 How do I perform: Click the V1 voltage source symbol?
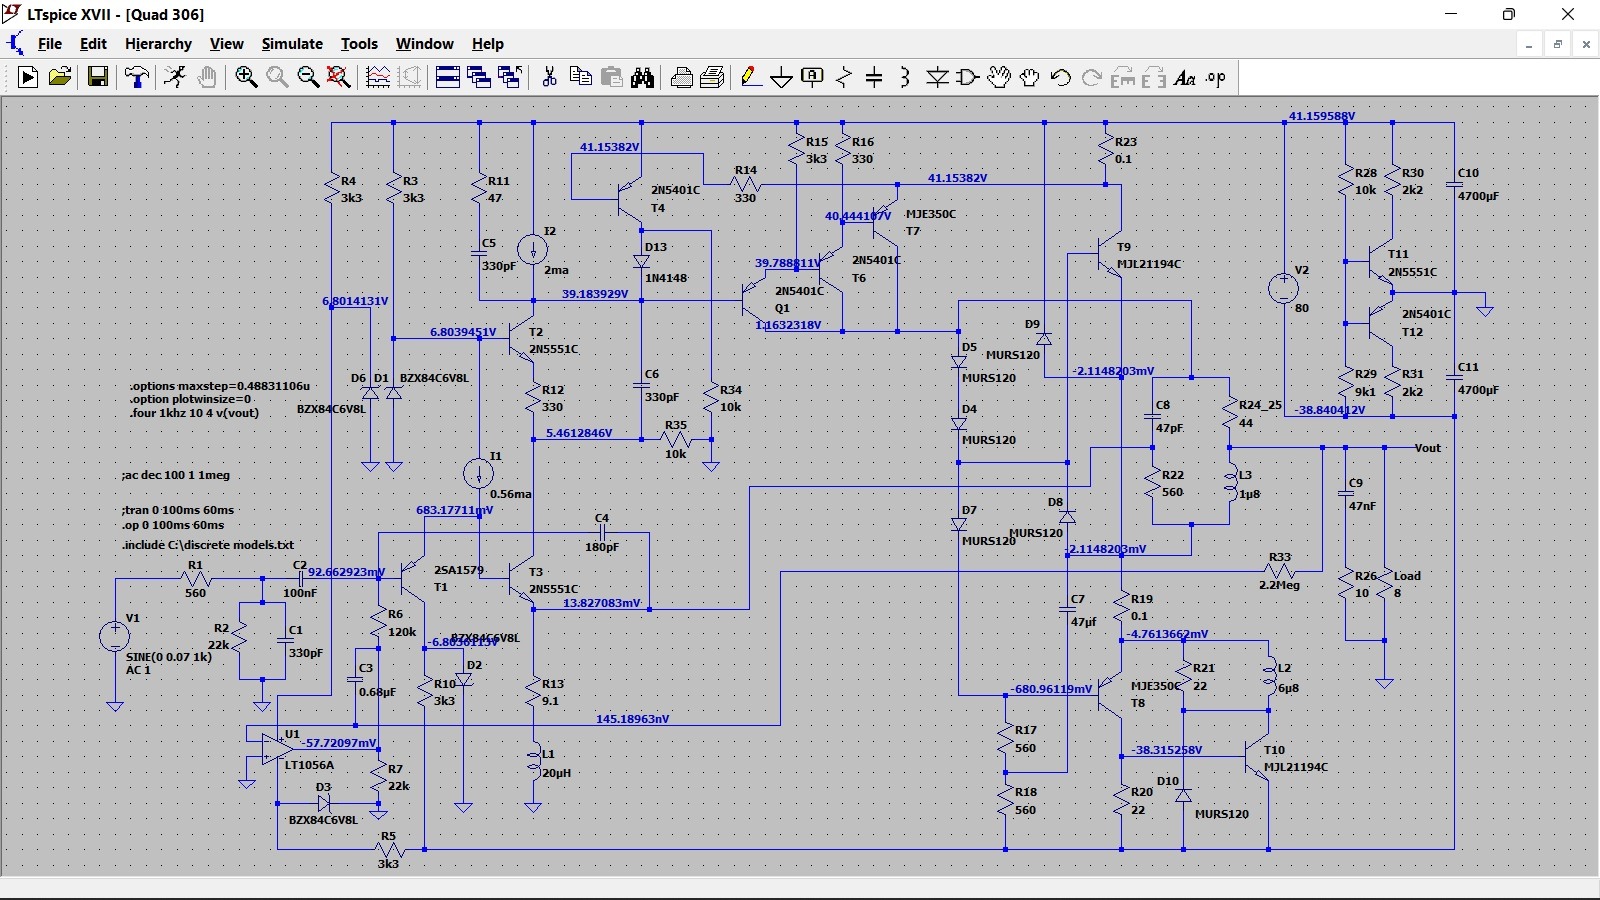(115, 636)
